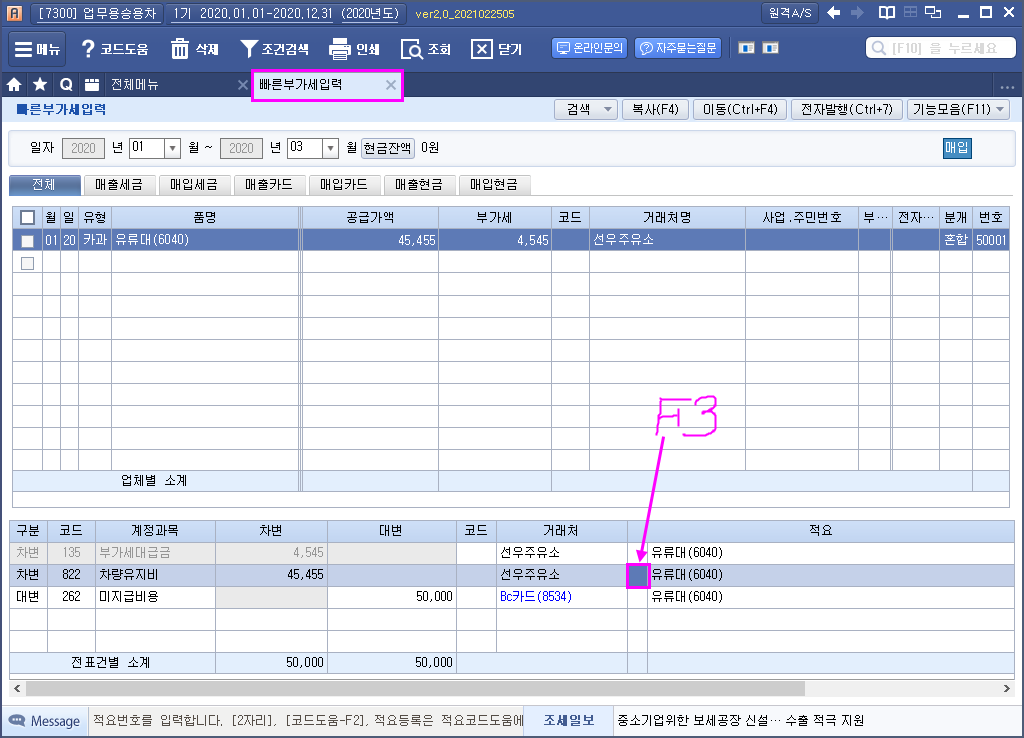The image size is (1024, 738).
Task: Click the 이동(Ctrl+F4) button
Action: (x=740, y=110)
